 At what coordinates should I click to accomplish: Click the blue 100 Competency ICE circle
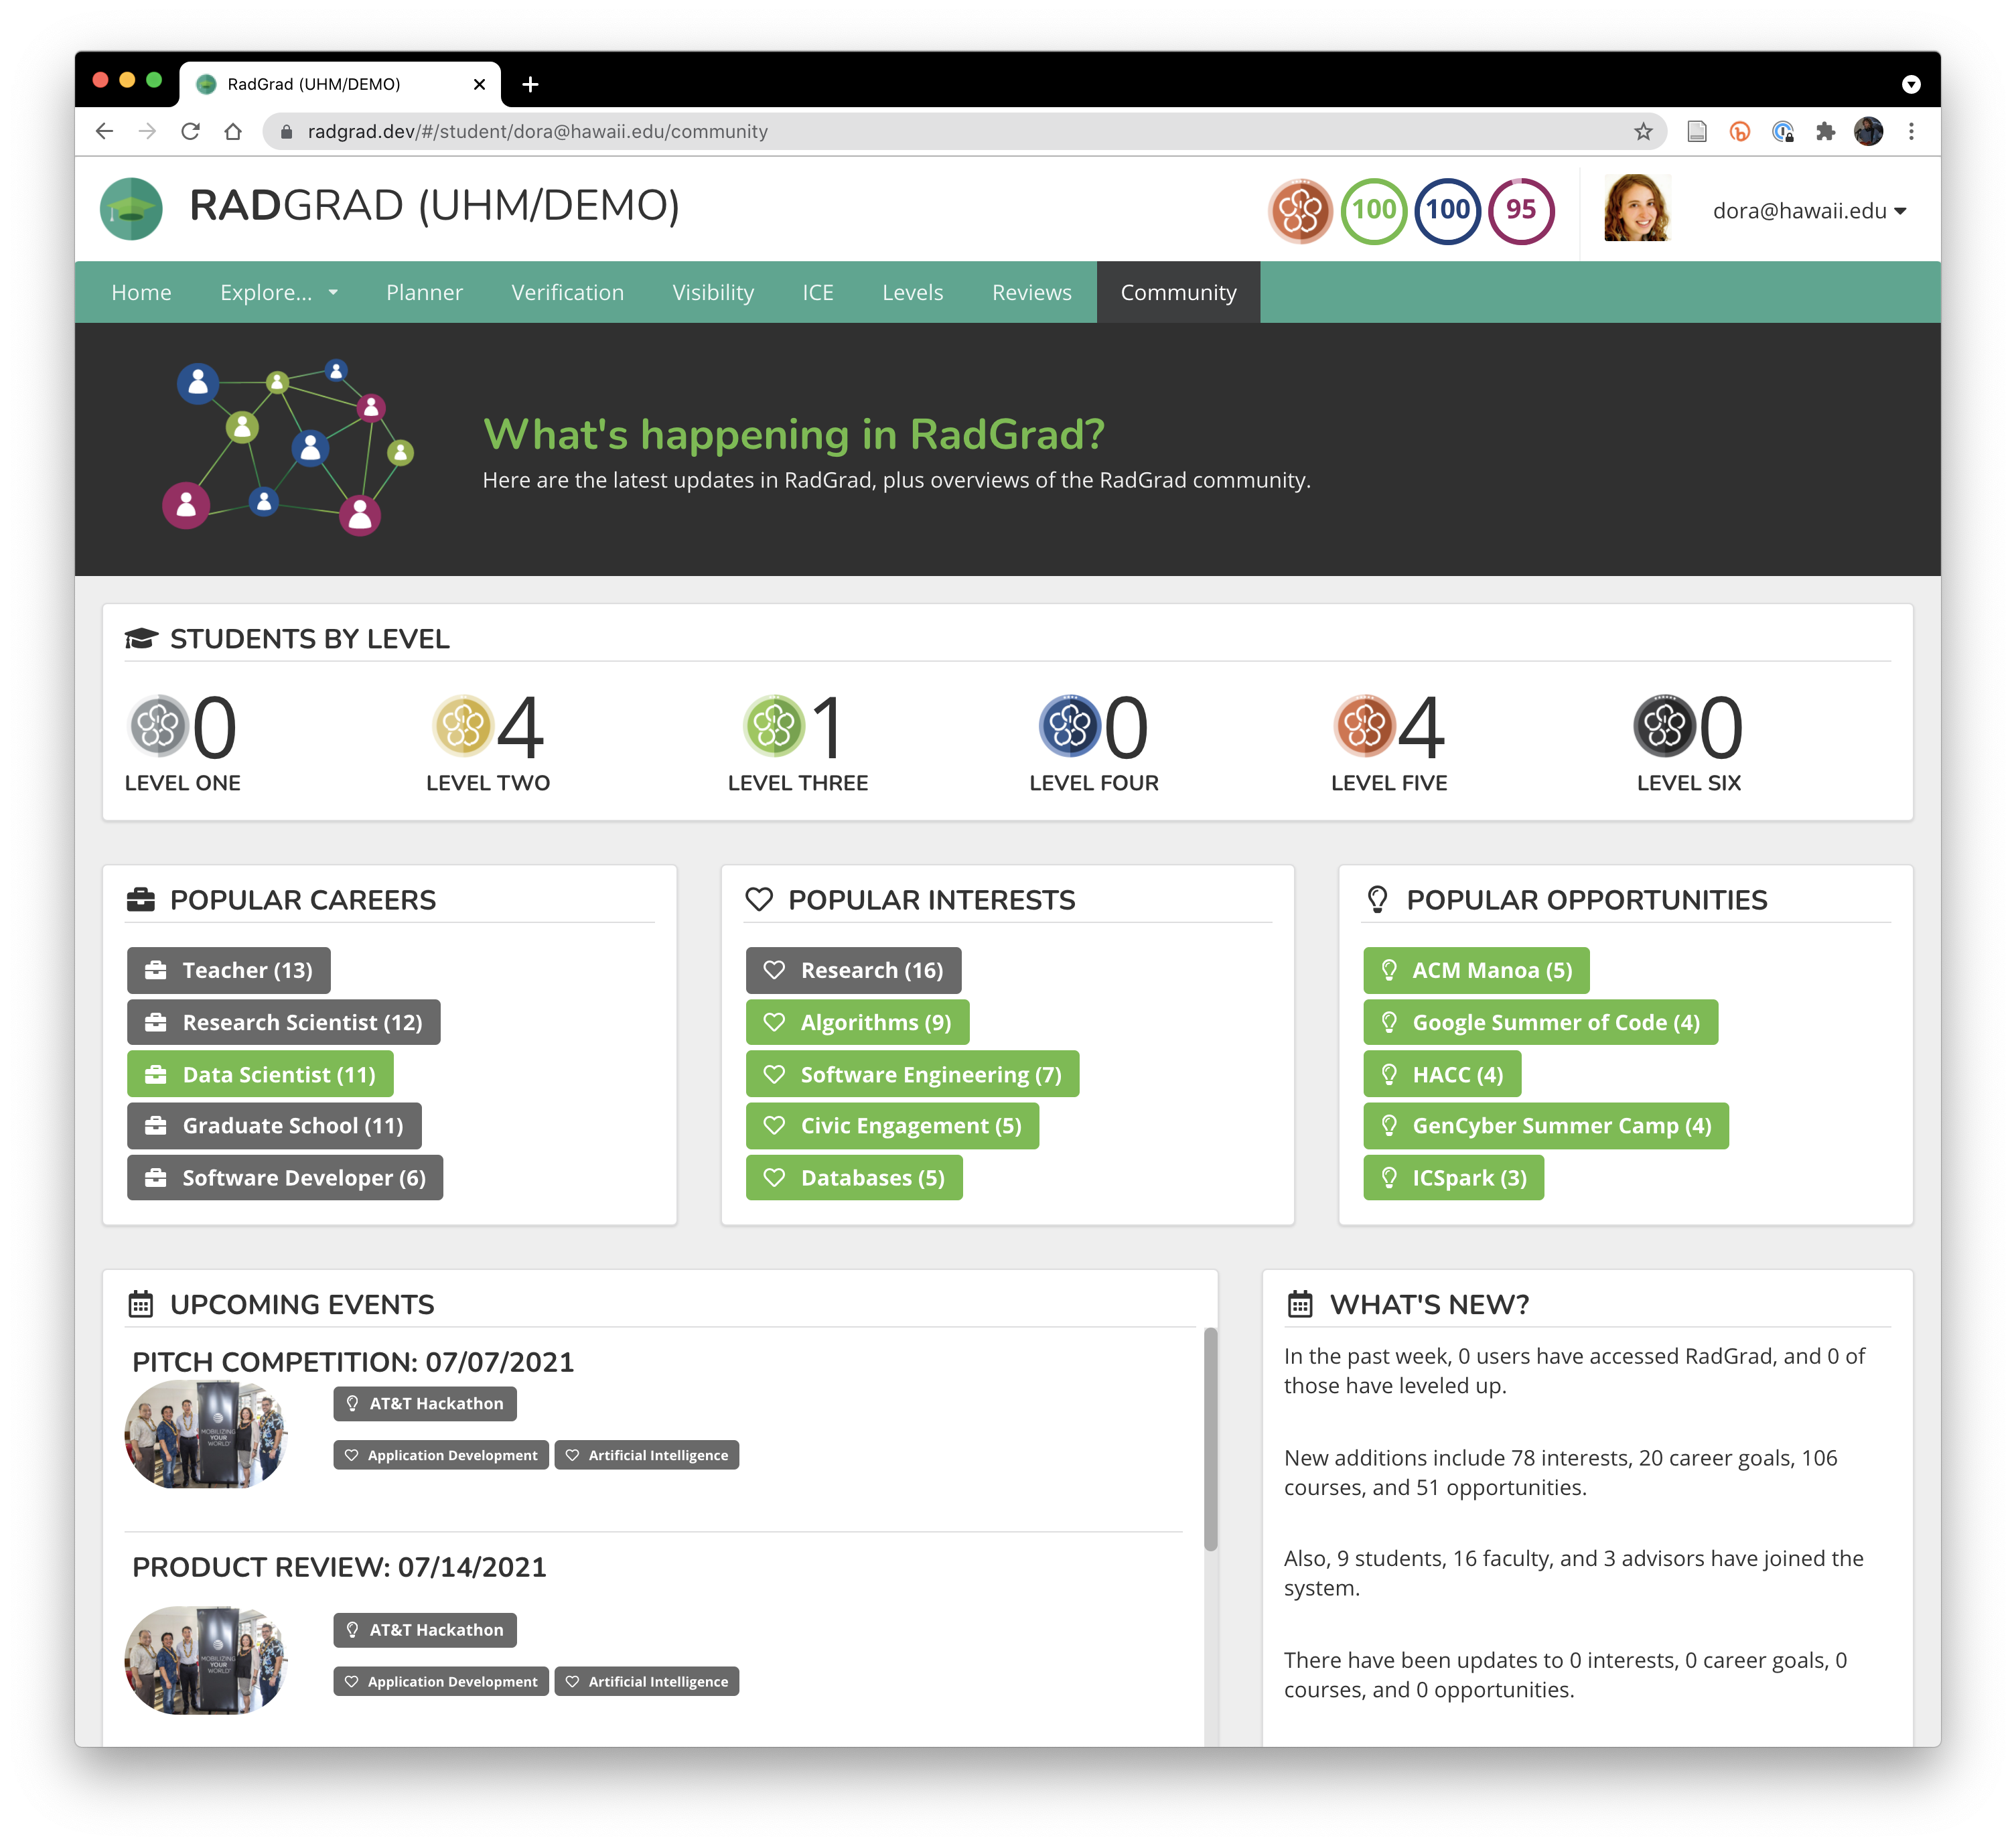click(x=1447, y=210)
